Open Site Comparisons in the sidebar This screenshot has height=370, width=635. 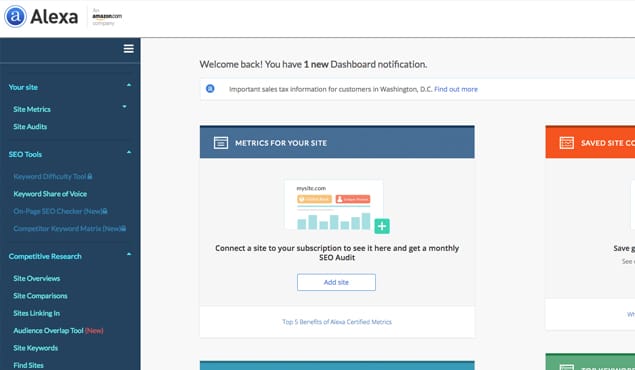click(x=40, y=296)
